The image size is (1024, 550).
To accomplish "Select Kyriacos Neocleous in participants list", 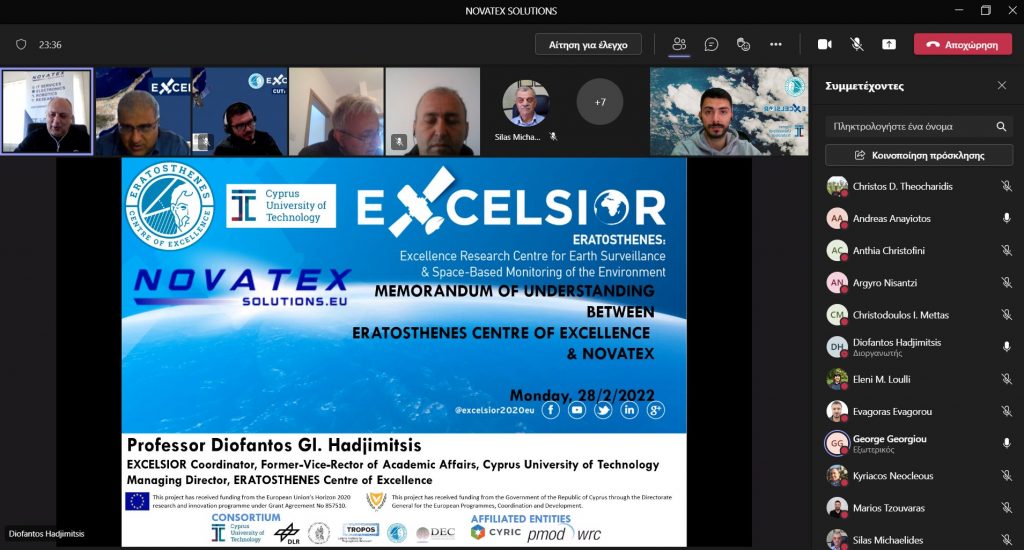I will (x=919, y=476).
